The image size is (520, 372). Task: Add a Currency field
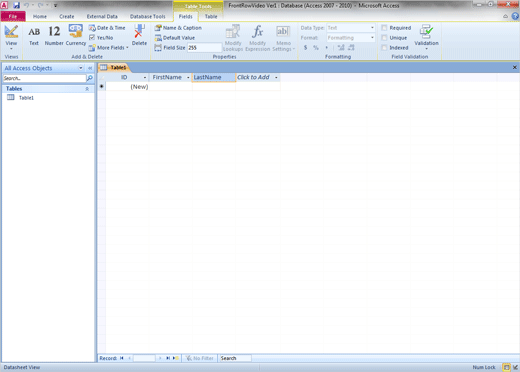[x=76, y=35]
